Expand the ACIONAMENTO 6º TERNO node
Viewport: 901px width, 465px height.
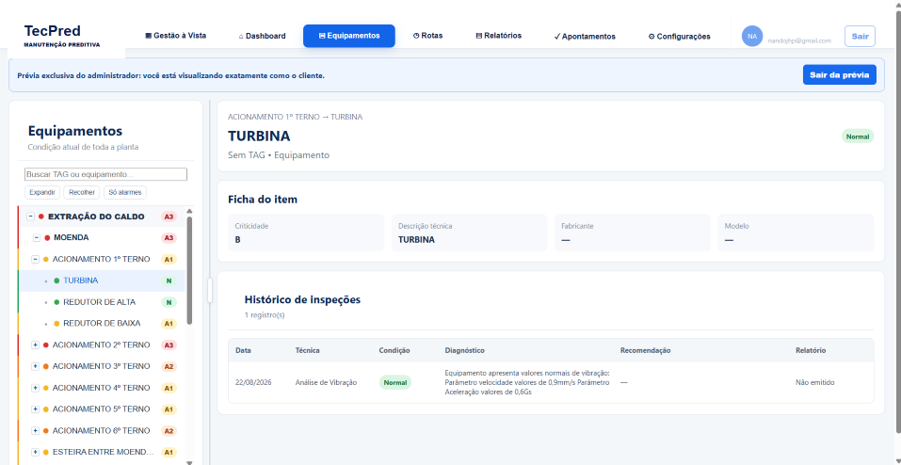(35, 431)
